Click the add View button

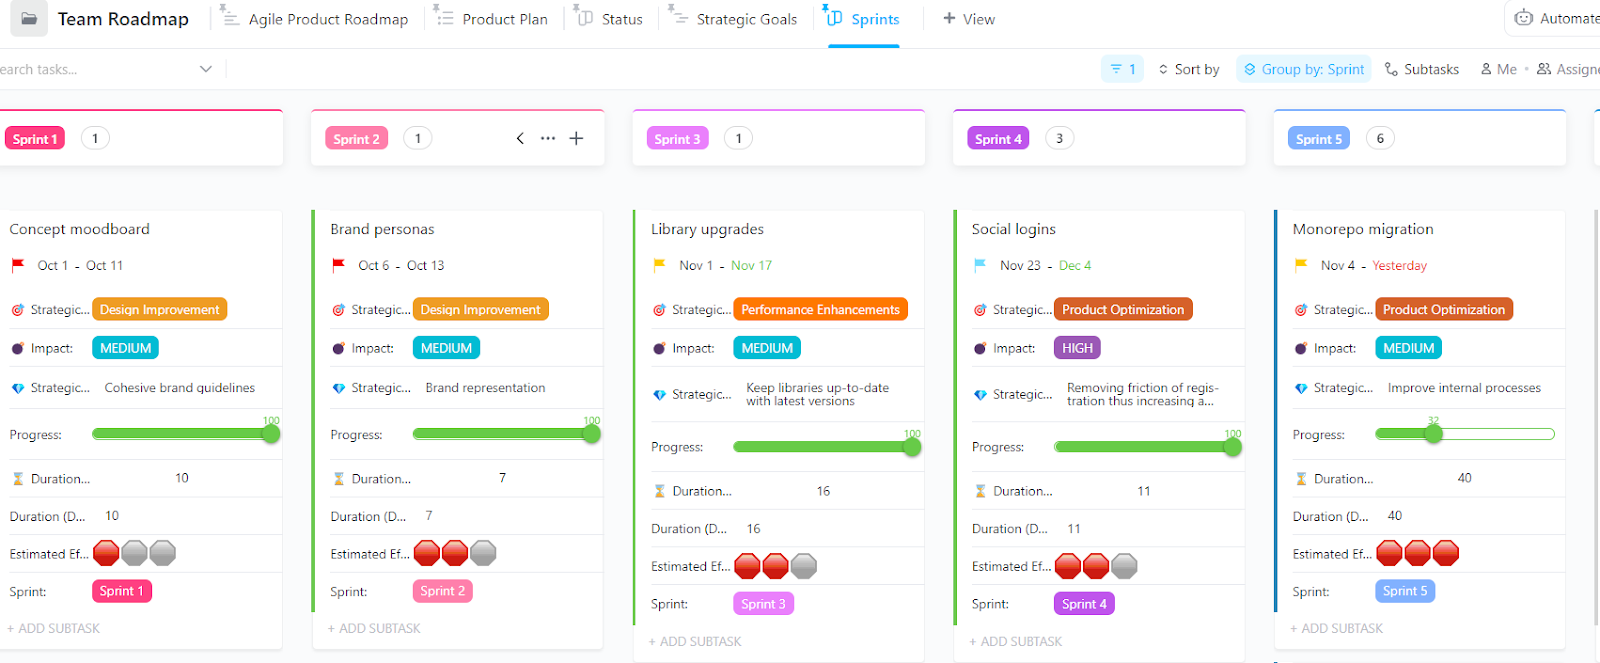968,19
